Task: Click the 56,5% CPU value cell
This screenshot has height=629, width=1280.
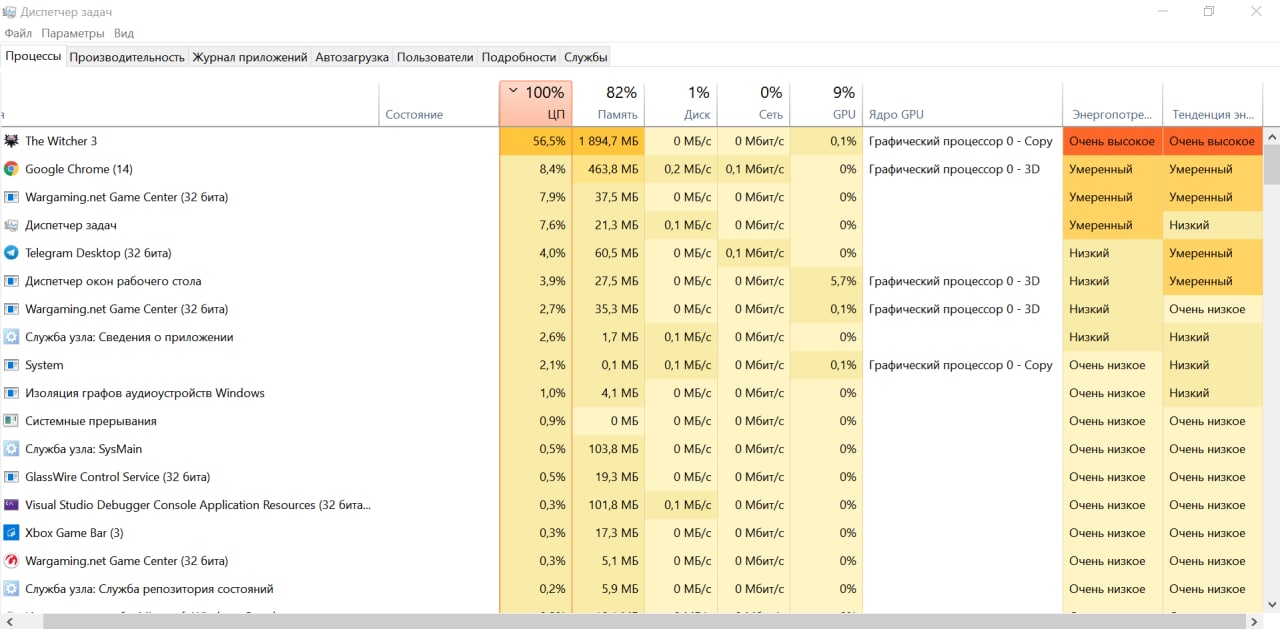Action: click(x=535, y=141)
